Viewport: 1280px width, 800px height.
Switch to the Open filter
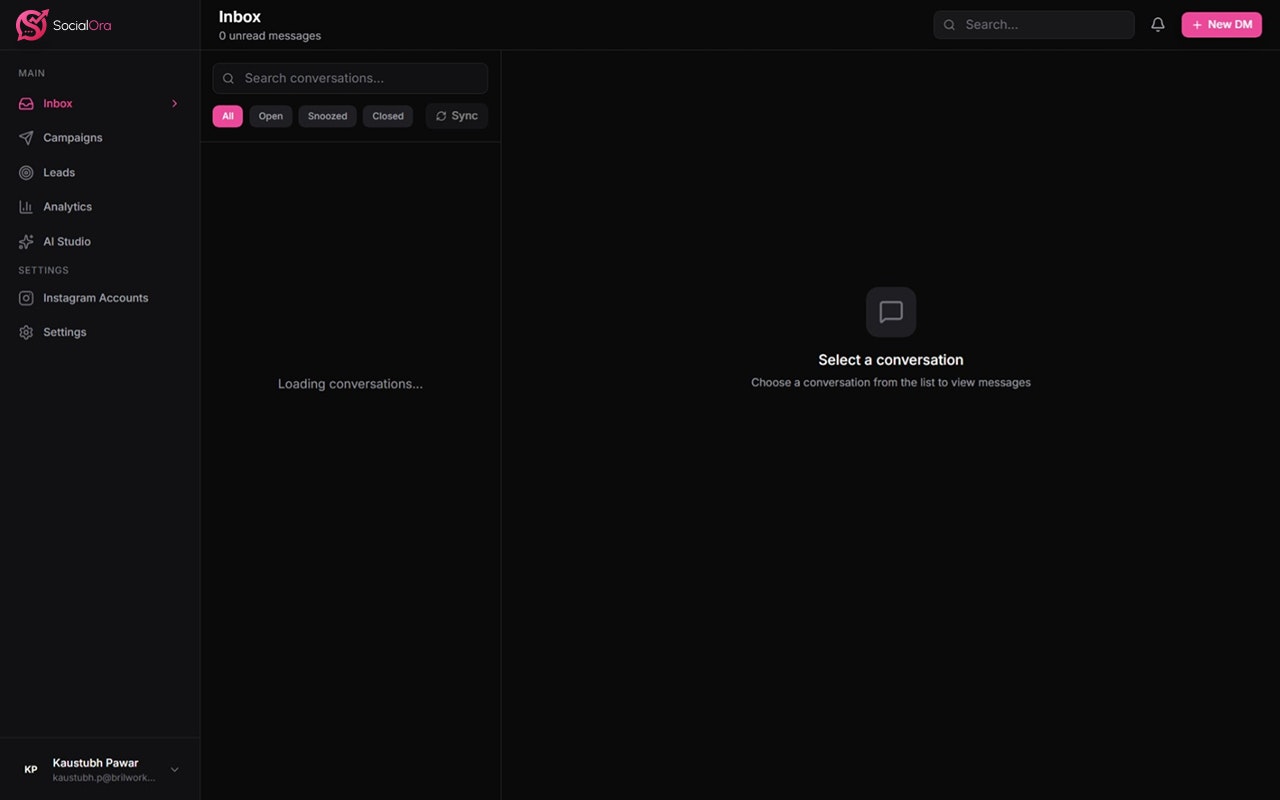(270, 116)
